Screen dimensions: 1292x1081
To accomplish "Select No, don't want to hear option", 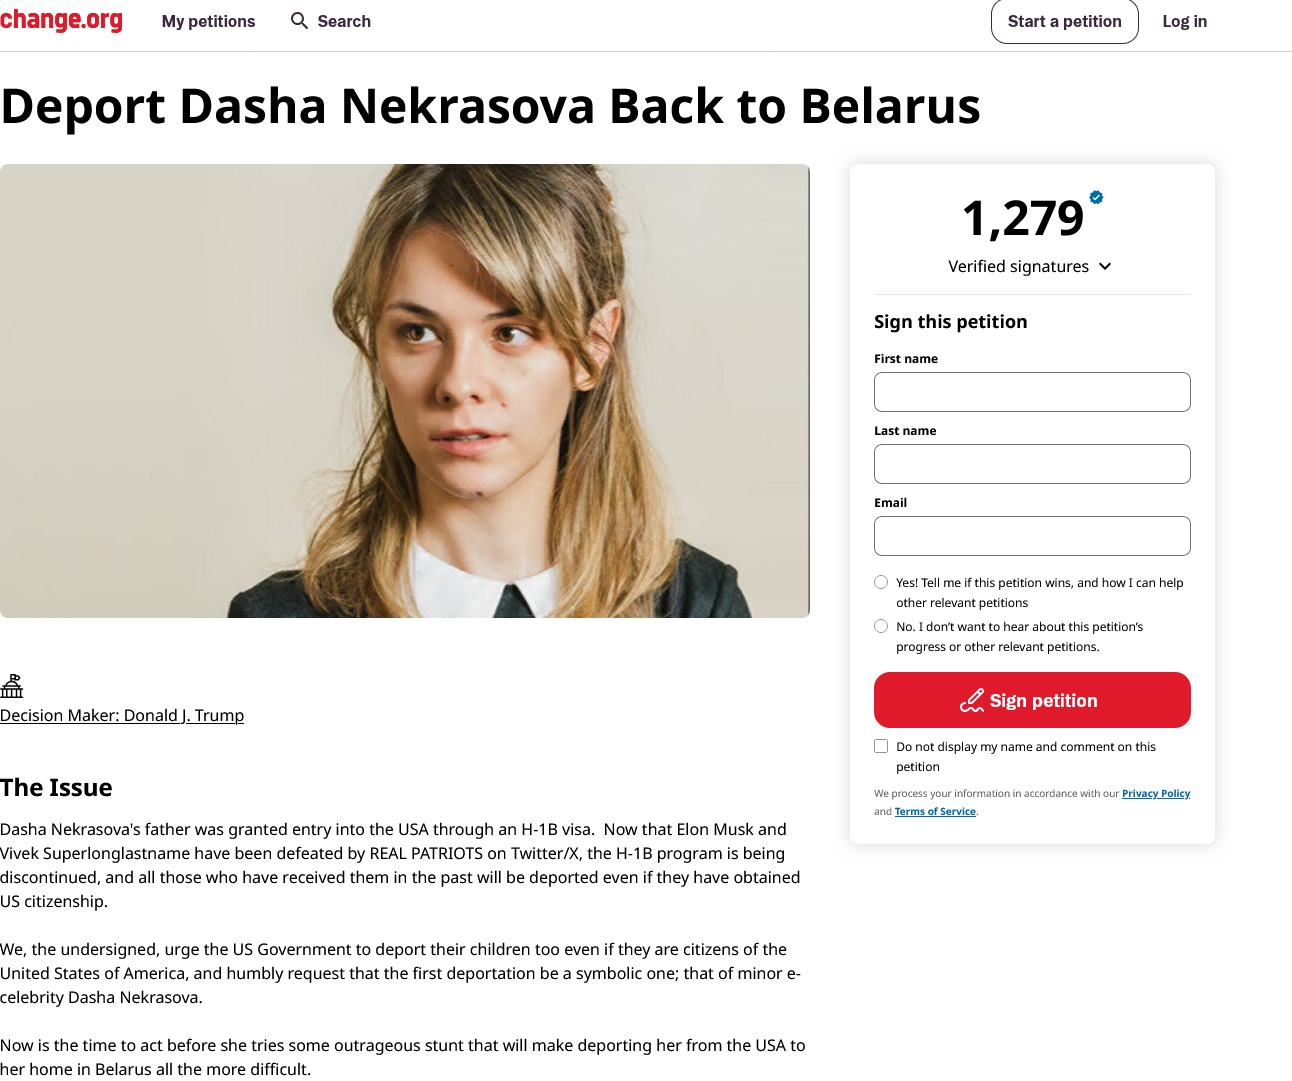I will [881, 626].
